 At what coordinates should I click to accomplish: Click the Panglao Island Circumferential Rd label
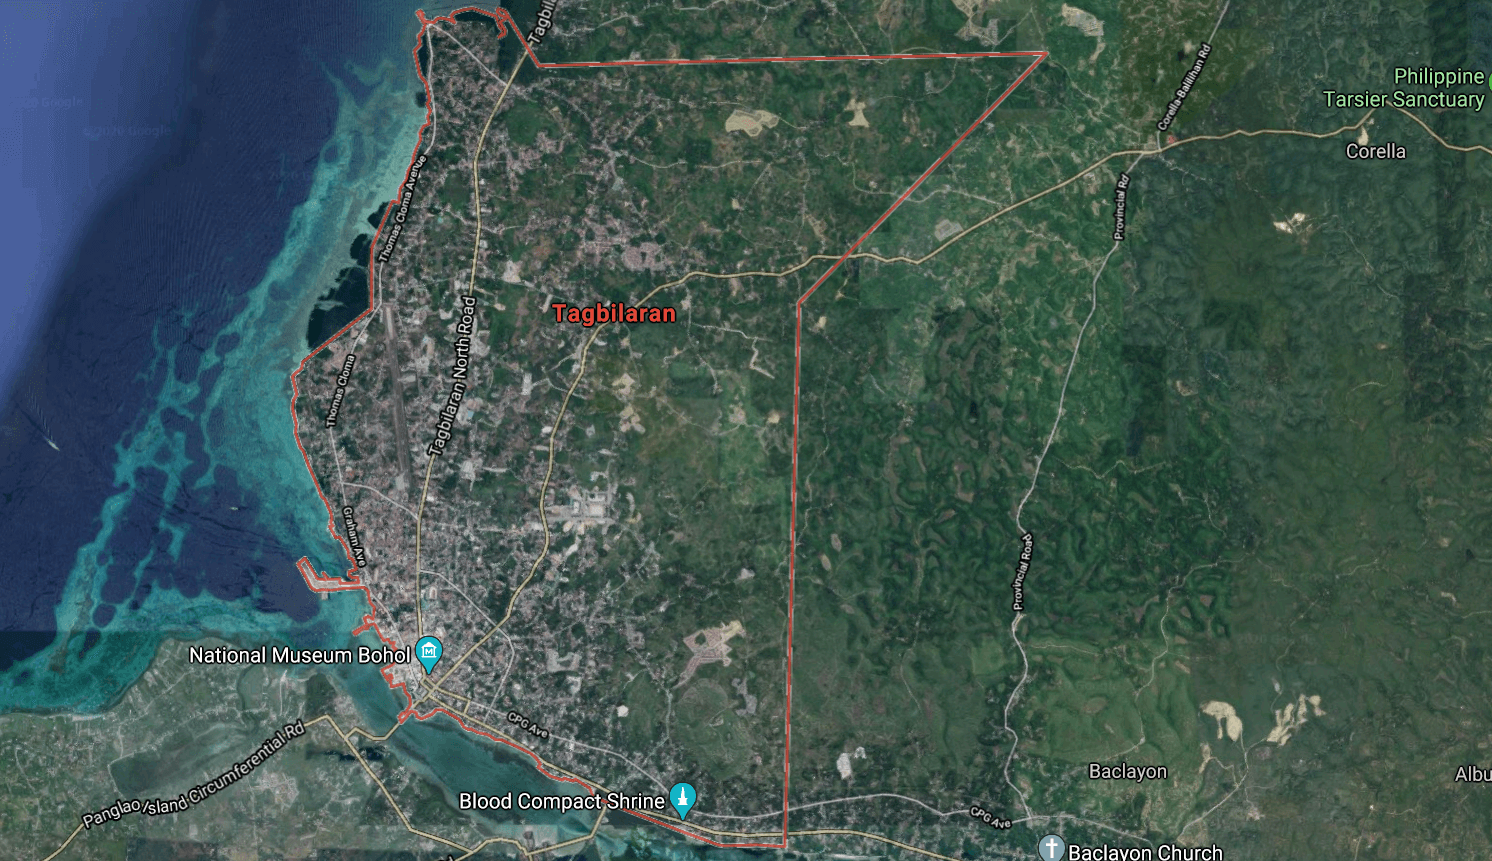coord(193,776)
